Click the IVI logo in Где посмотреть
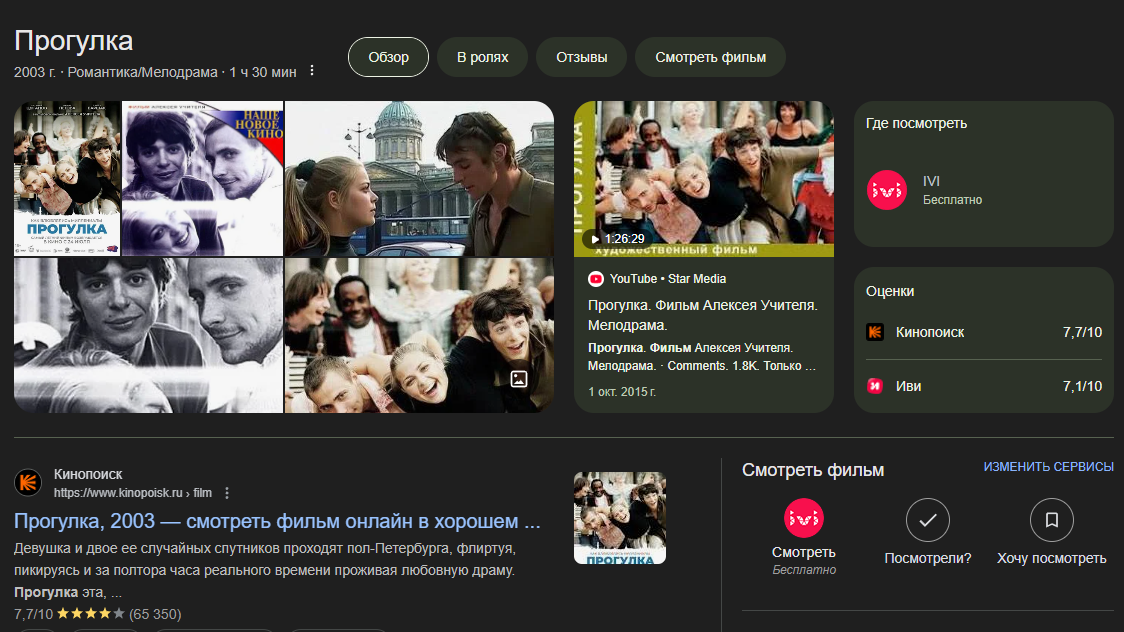Screen dimensions: 1124x632 coord(887,190)
